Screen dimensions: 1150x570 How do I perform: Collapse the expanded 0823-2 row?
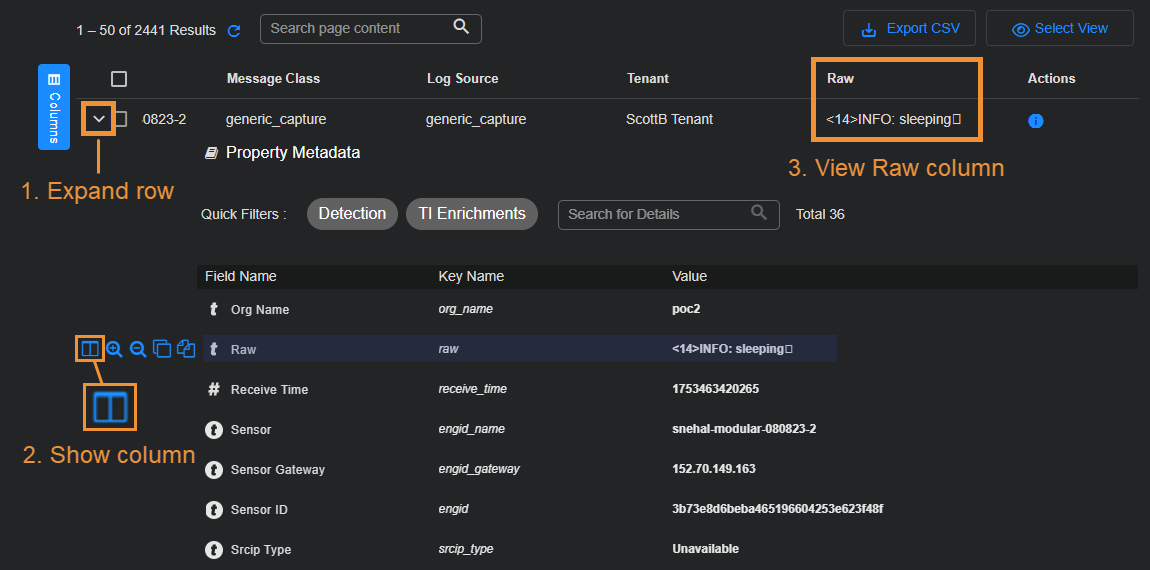(x=98, y=119)
